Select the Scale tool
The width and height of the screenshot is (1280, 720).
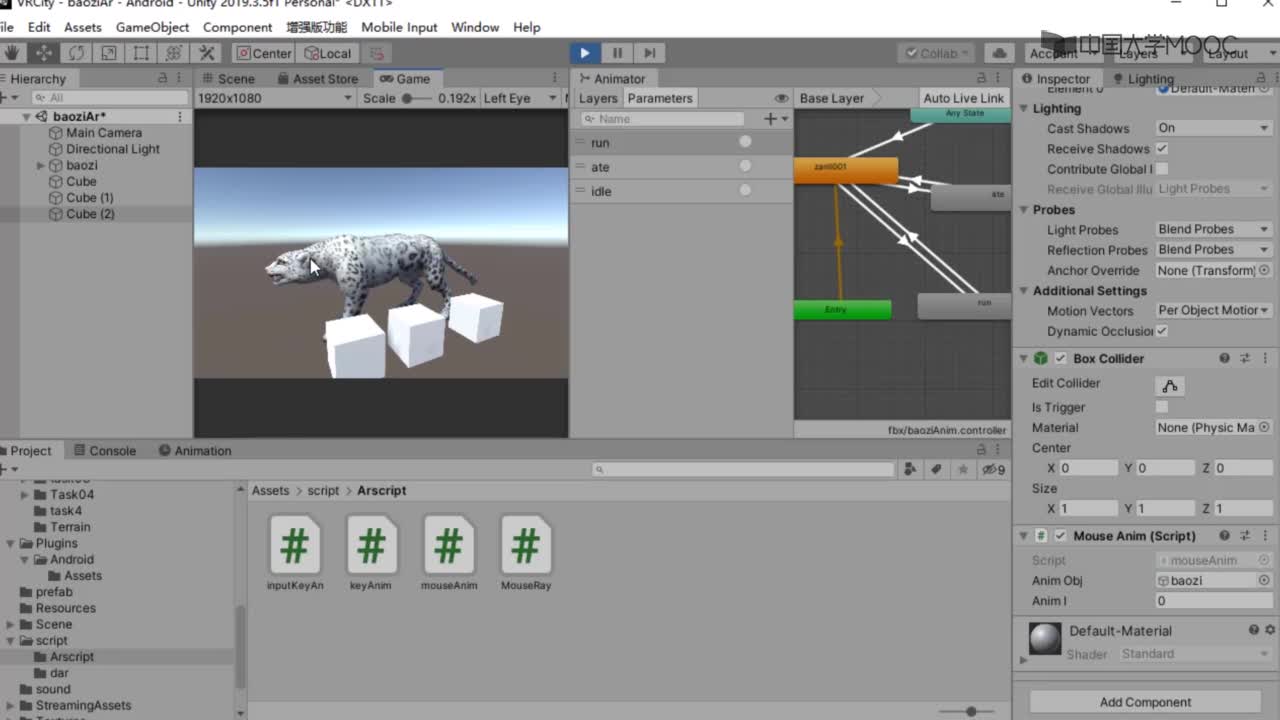click(108, 53)
